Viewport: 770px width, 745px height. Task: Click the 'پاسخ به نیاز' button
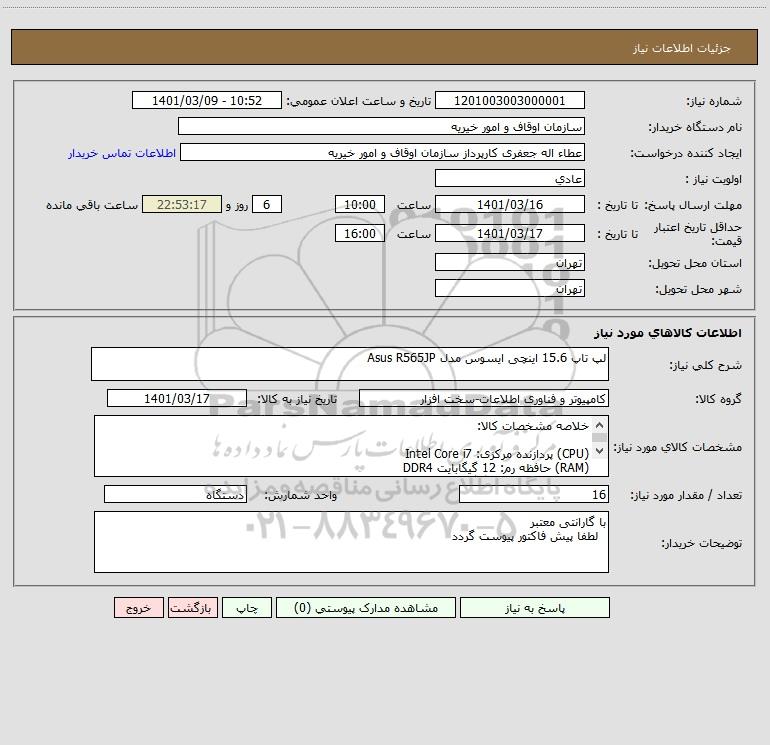pos(535,607)
